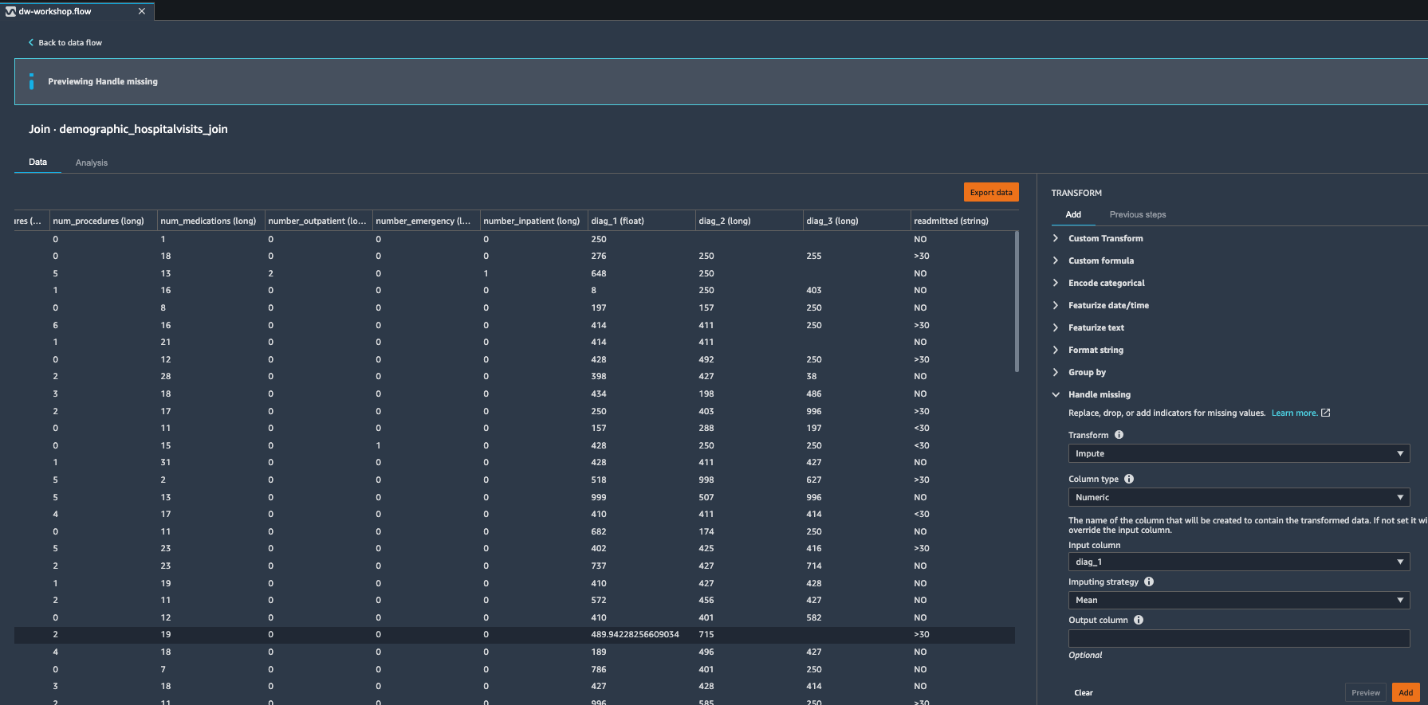Click the diag_2 cell showing 174
Viewport: 1428px width, 705px height.
pos(706,532)
